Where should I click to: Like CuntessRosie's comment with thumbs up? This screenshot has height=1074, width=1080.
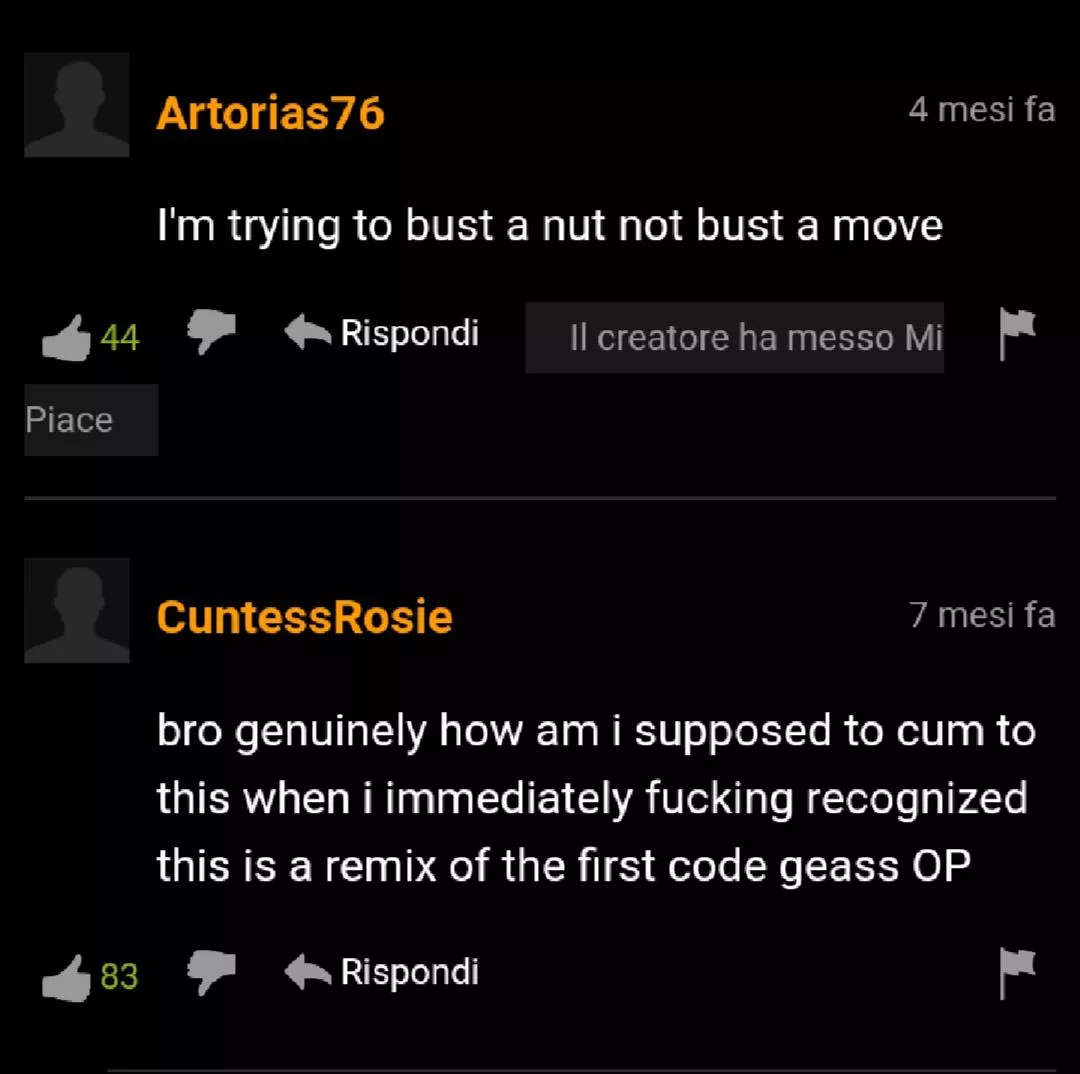tap(66, 978)
